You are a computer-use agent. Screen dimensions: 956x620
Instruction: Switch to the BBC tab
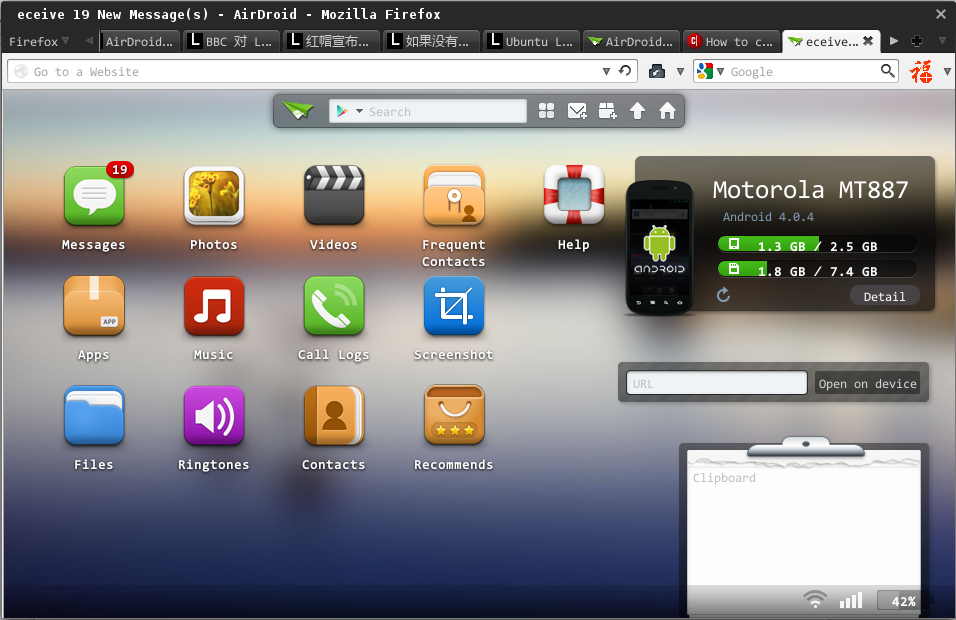click(232, 41)
